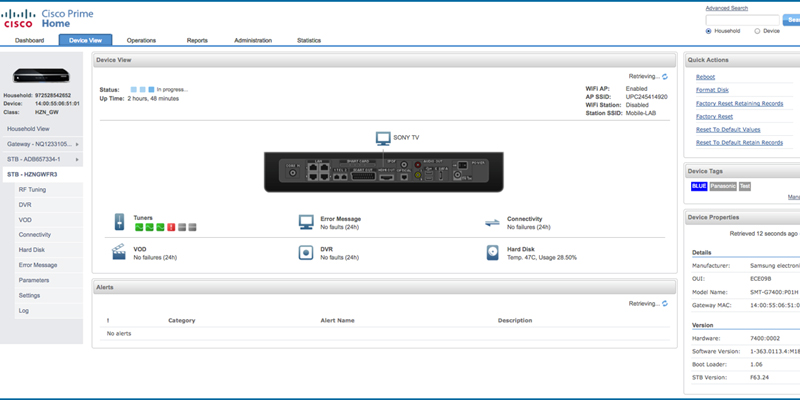Expand the Gateway - NQ1233105 tree item
This screenshot has width=800, height=400.
(x=77, y=144)
